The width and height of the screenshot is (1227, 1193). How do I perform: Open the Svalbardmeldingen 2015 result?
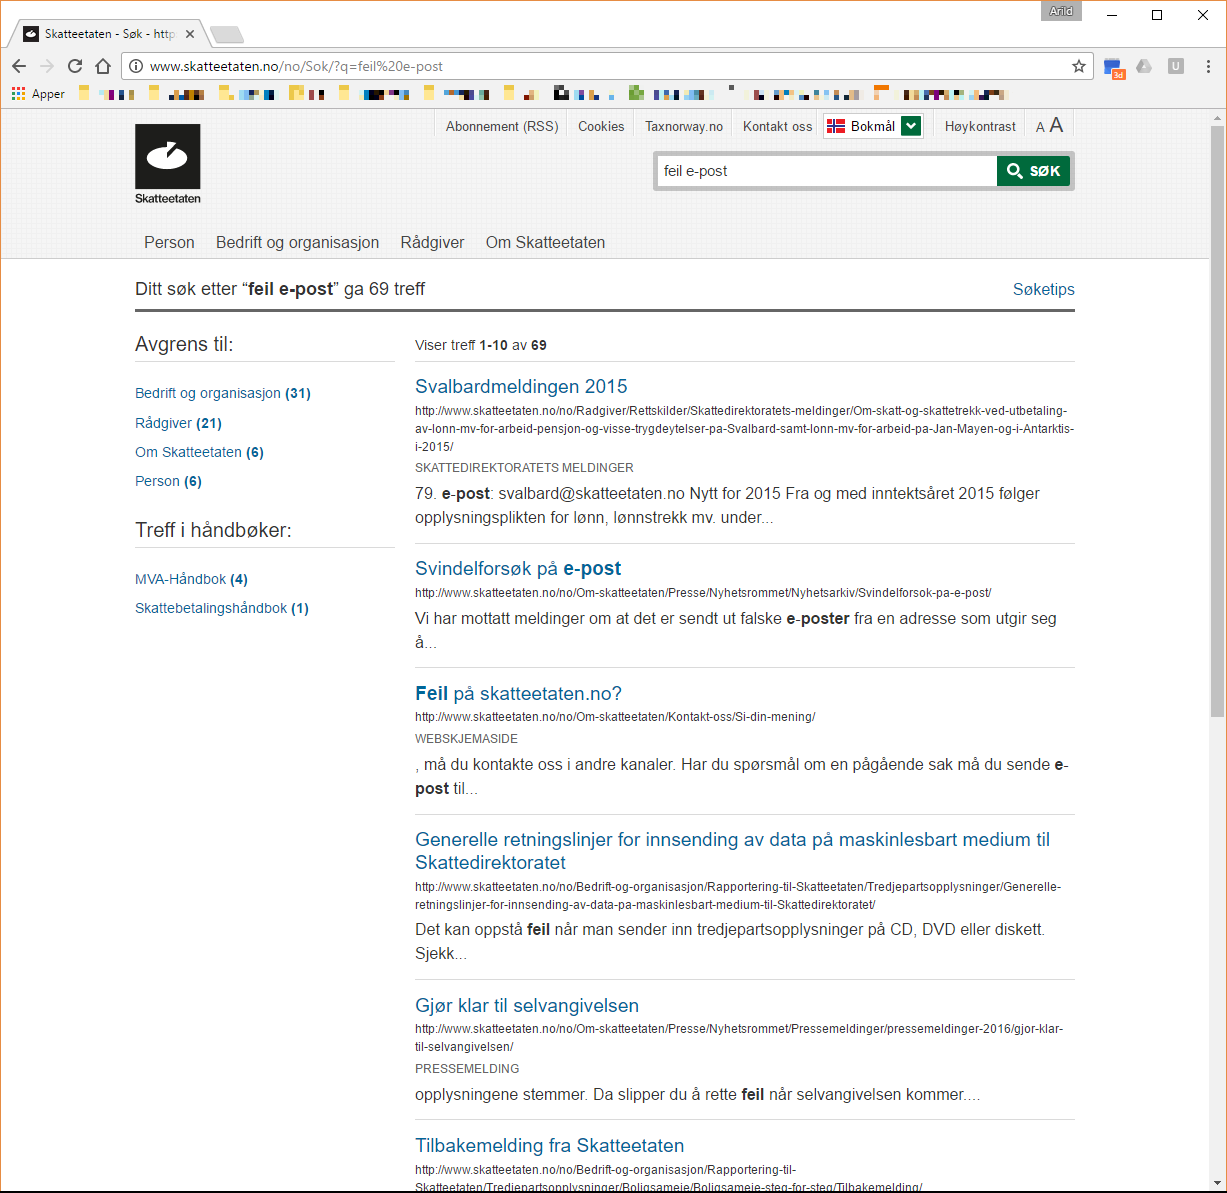(521, 386)
